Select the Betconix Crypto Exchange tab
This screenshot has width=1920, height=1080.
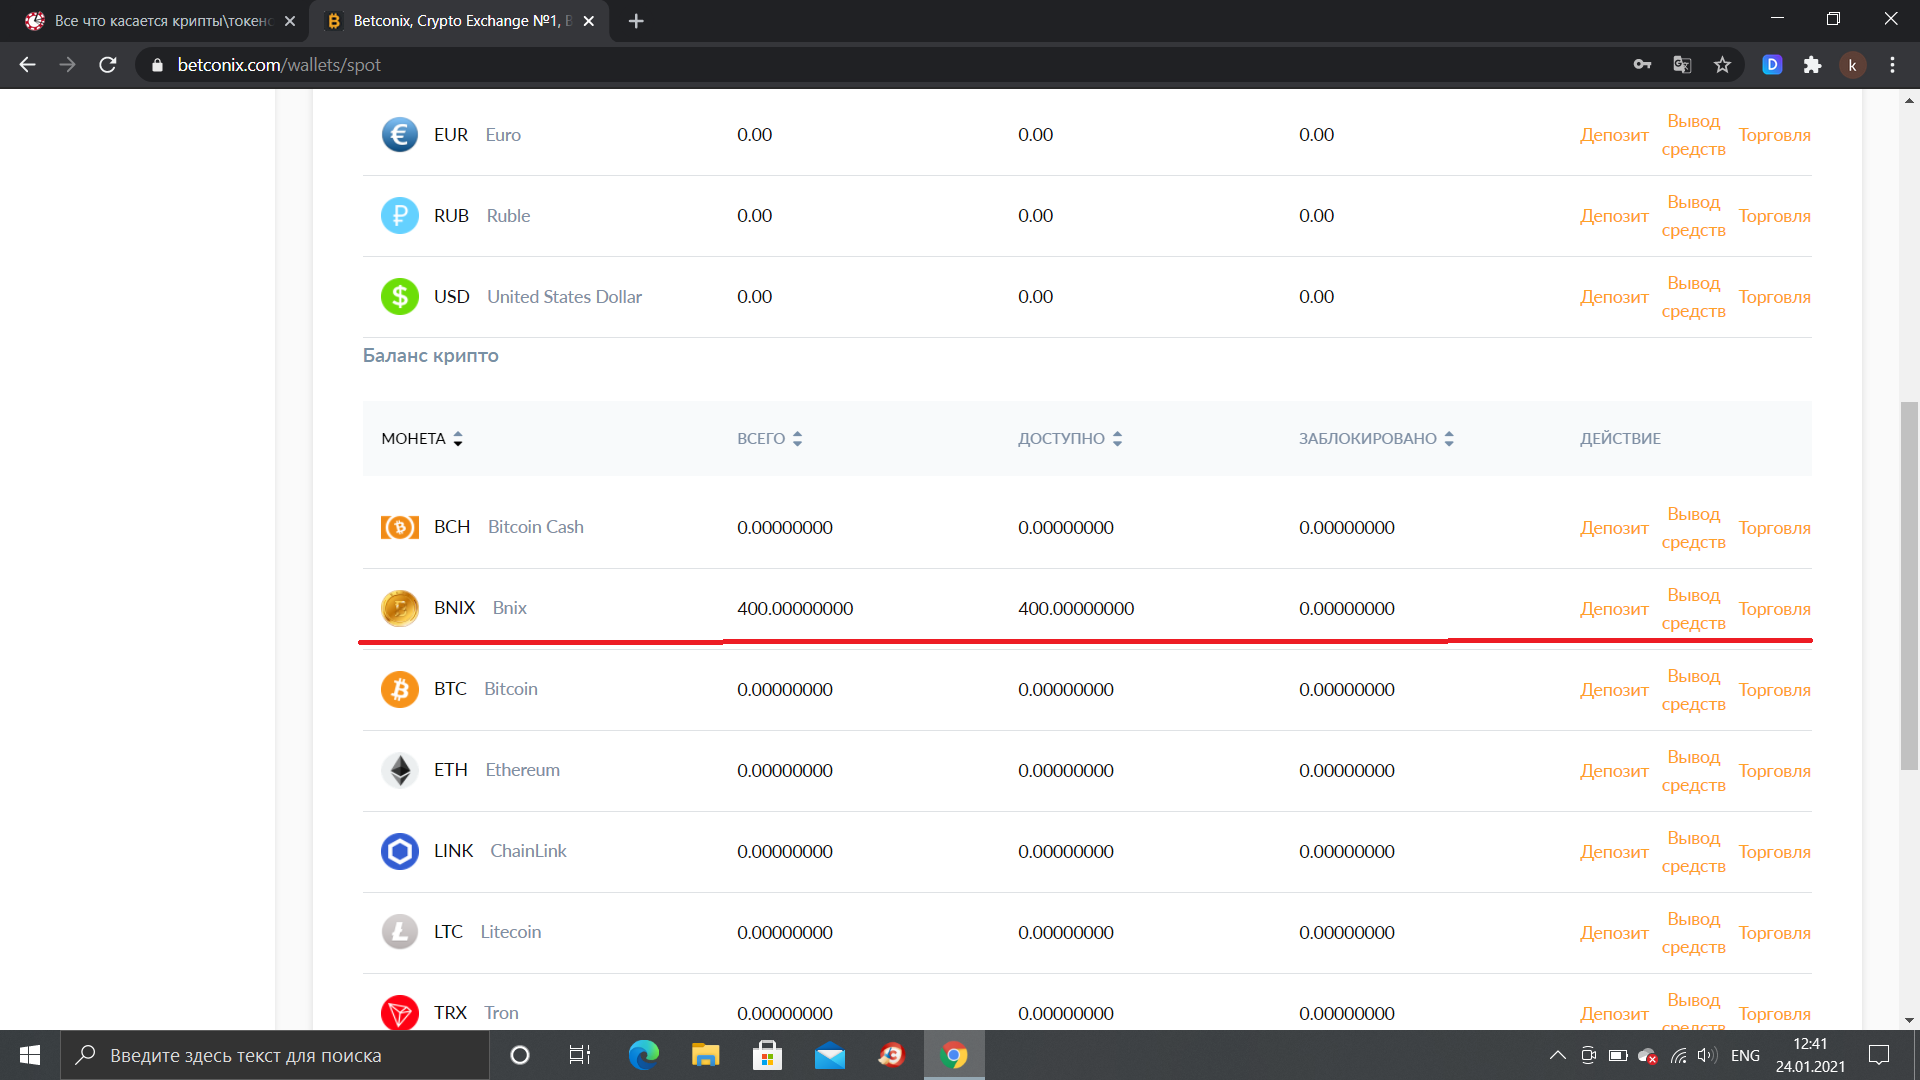[x=460, y=21]
